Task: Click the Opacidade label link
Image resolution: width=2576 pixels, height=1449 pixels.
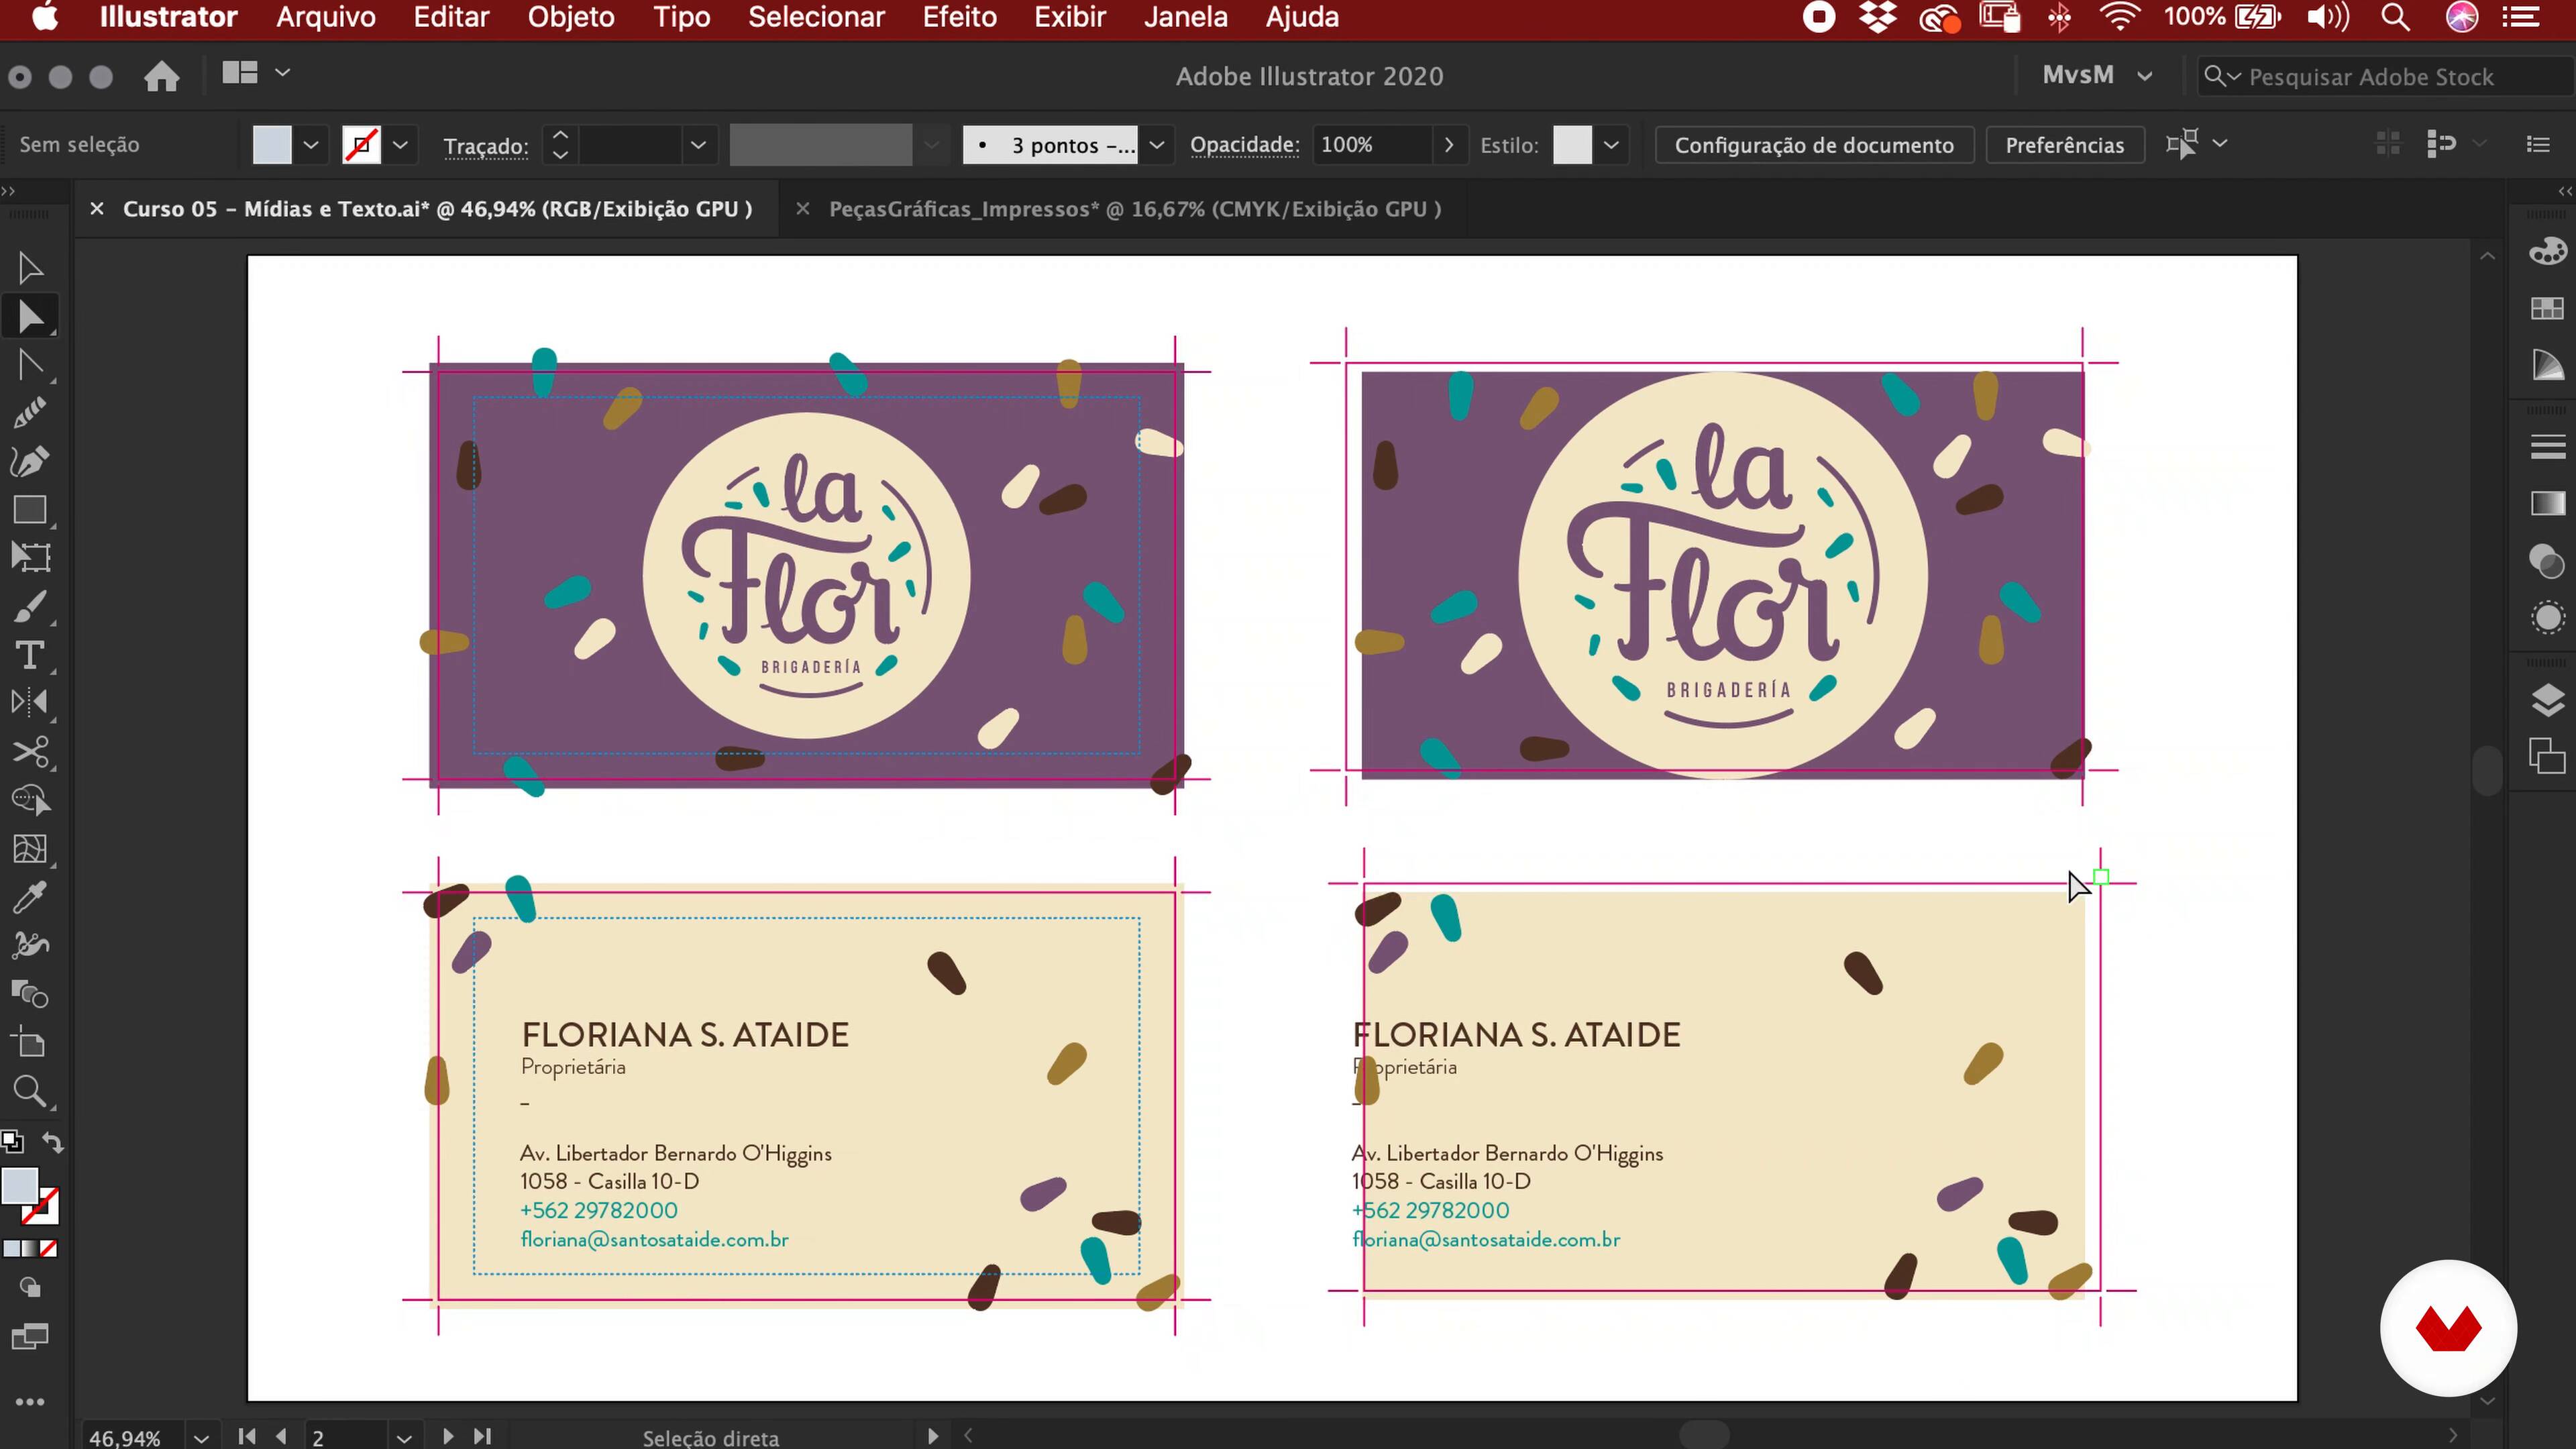Action: (x=1244, y=145)
